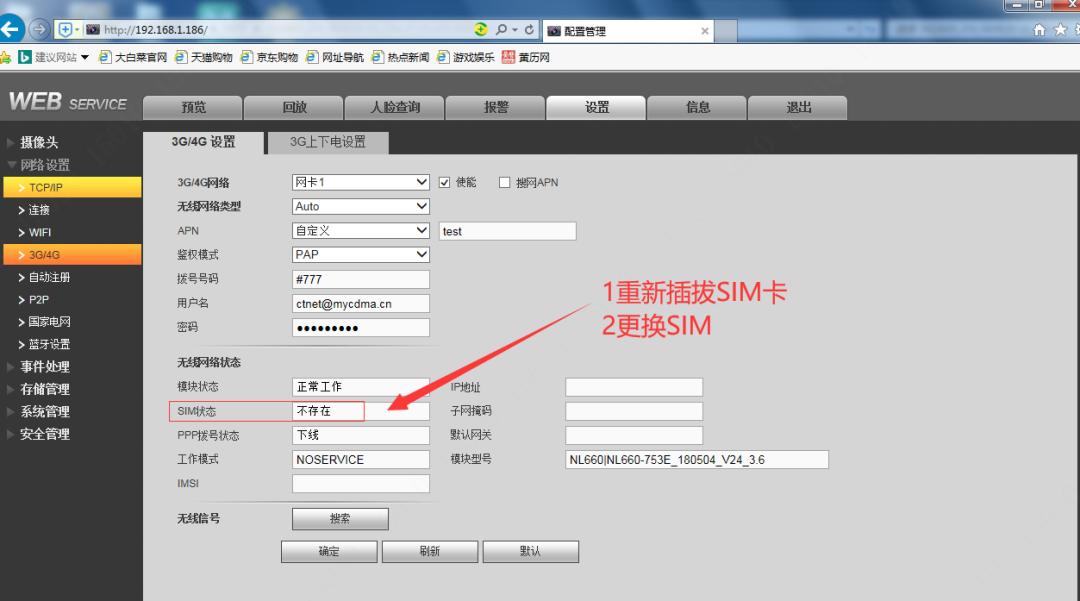Screen dimensions: 1080x601
Task: Click the Refresh icon in the address bar
Action: pos(528,29)
